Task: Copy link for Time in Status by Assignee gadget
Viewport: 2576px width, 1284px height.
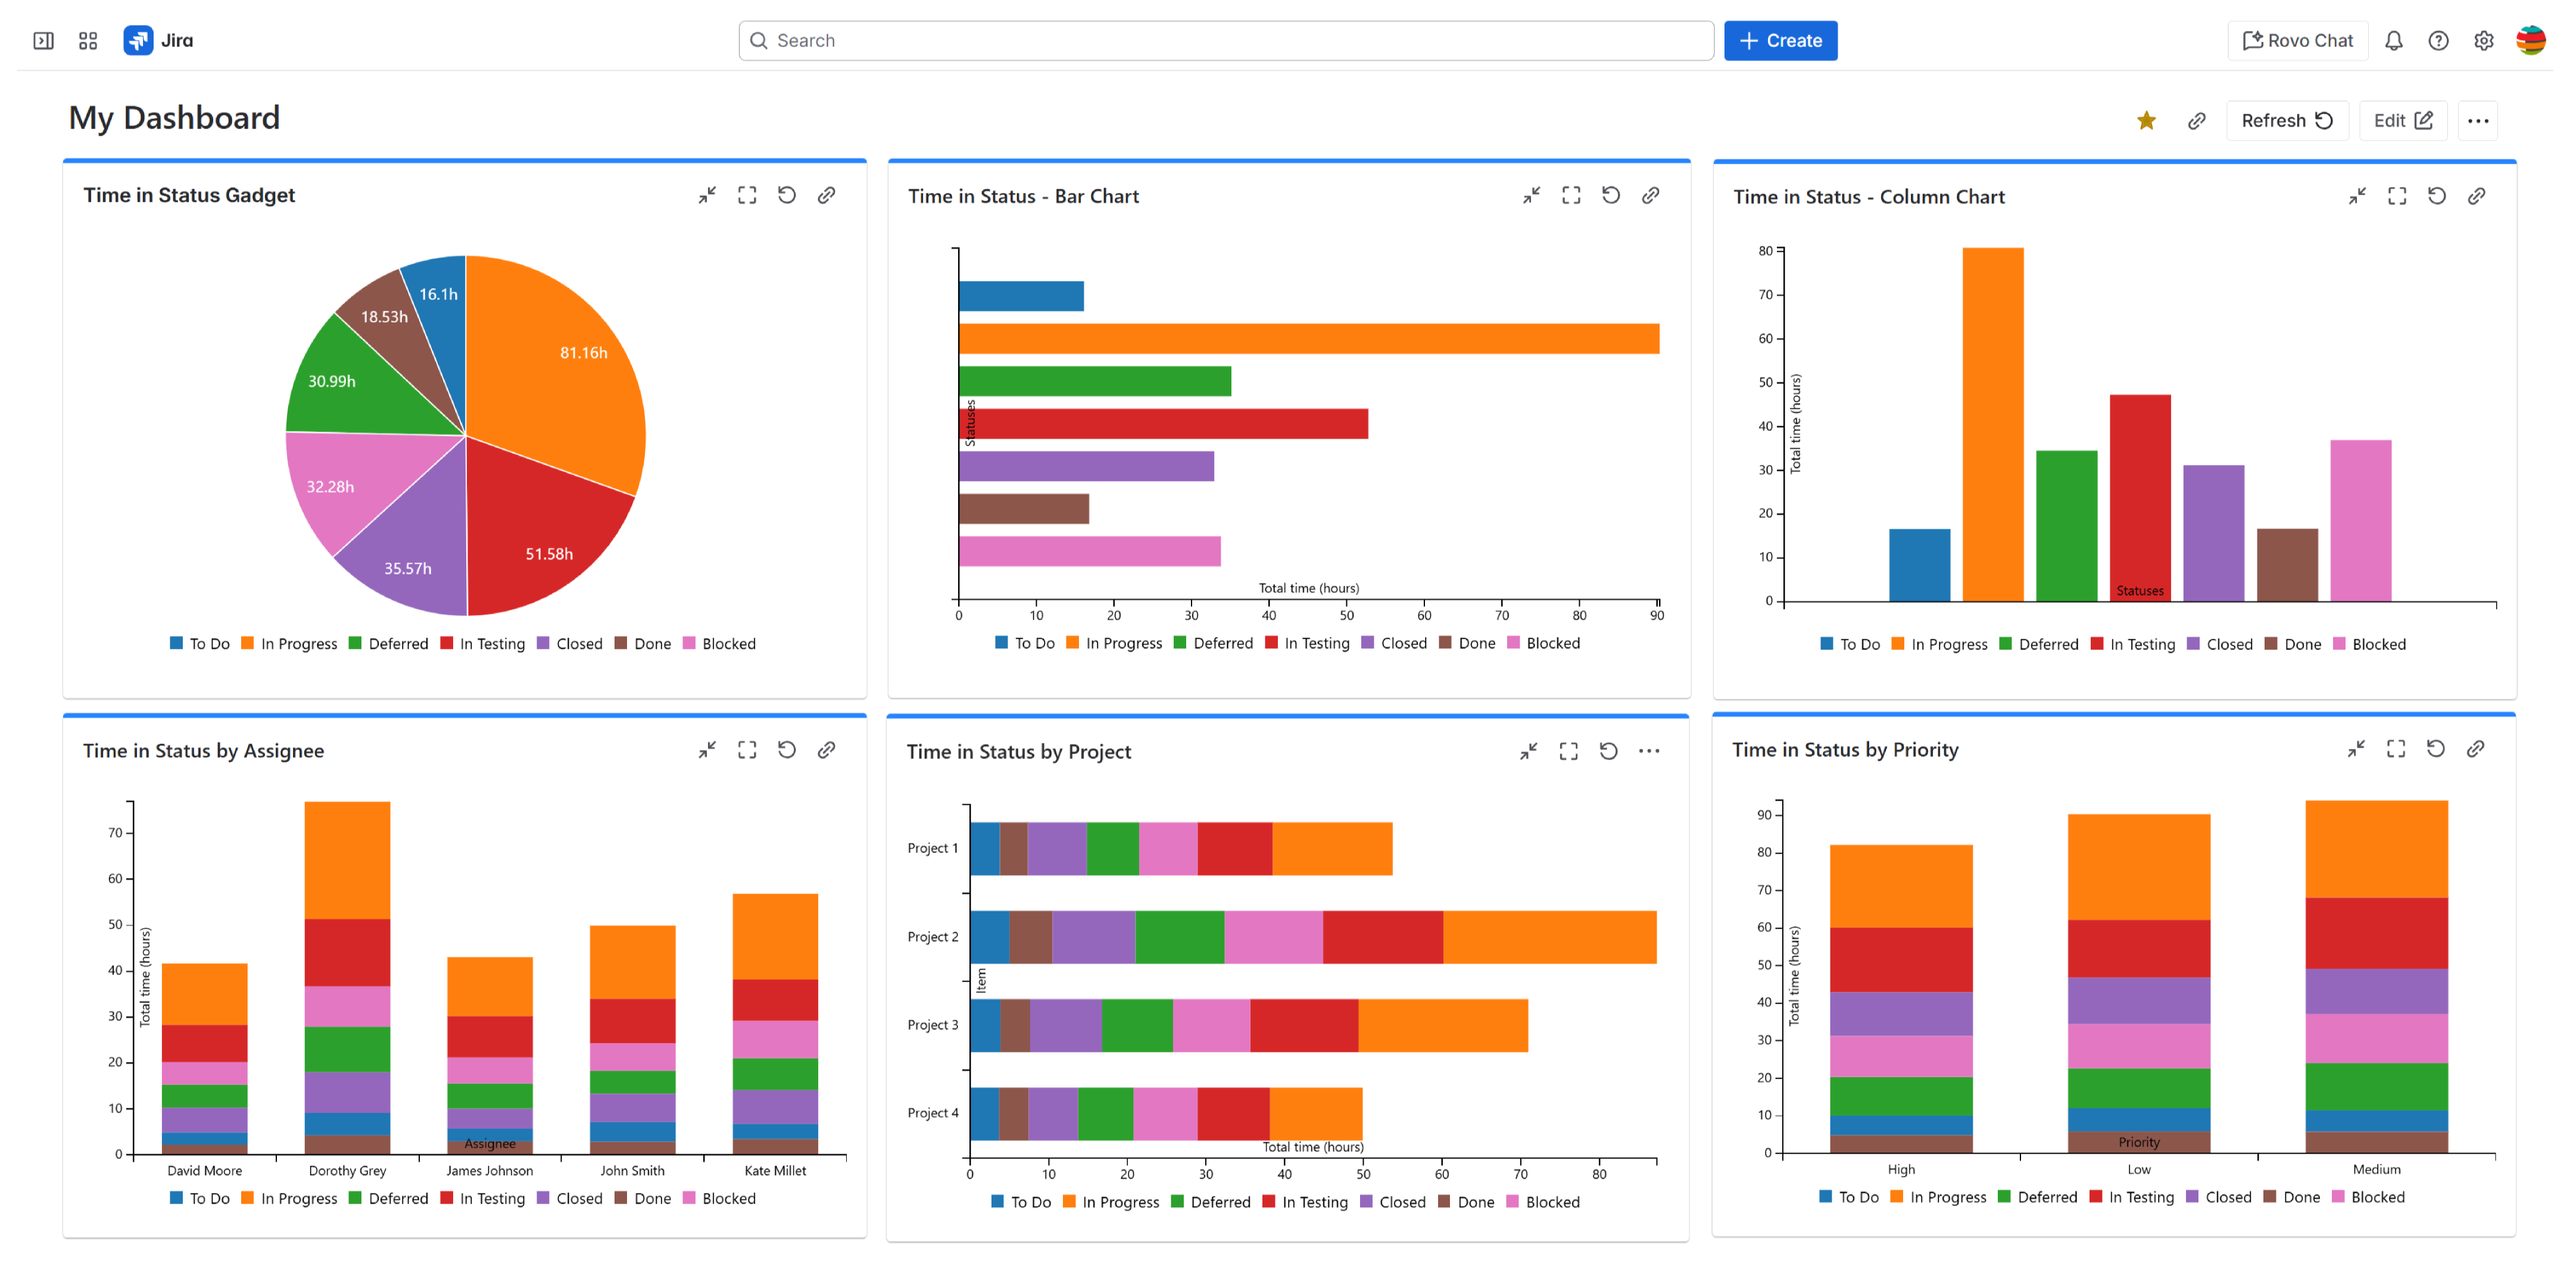Action: pyautogui.click(x=827, y=749)
